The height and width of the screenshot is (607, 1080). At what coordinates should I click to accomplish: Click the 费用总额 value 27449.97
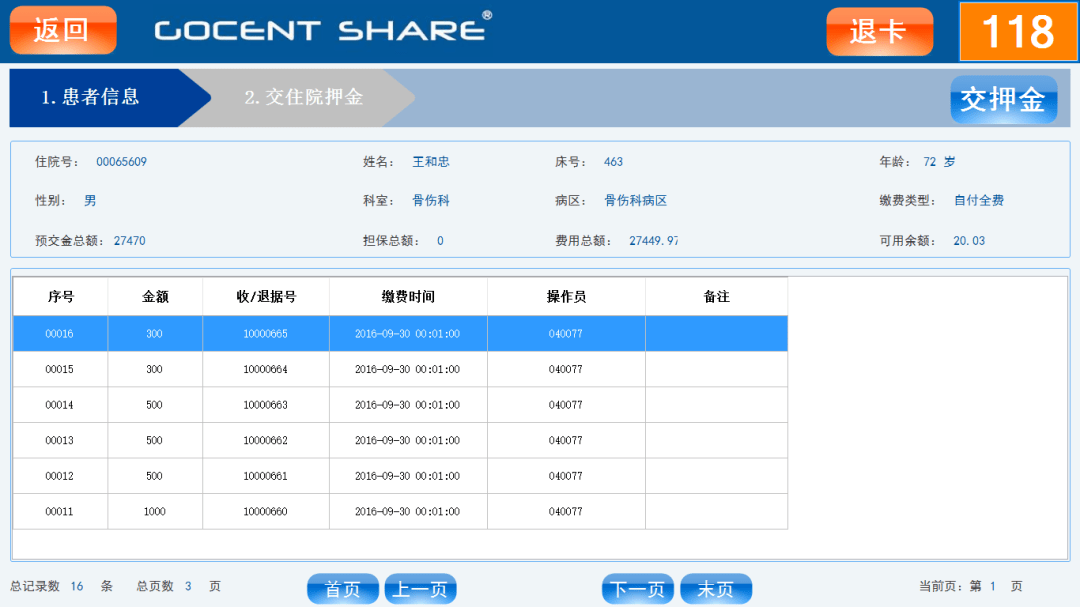click(x=654, y=241)
